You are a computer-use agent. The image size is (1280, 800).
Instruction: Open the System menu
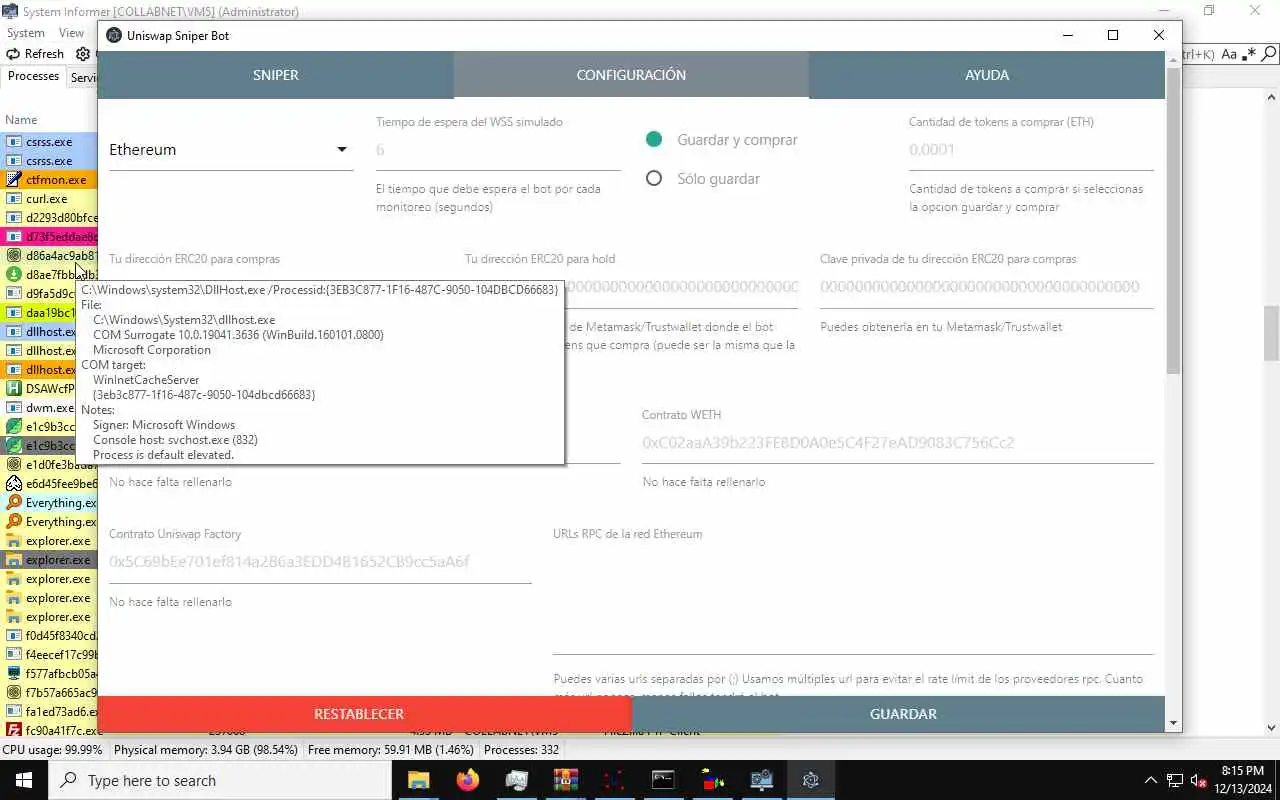click(26, 33)
